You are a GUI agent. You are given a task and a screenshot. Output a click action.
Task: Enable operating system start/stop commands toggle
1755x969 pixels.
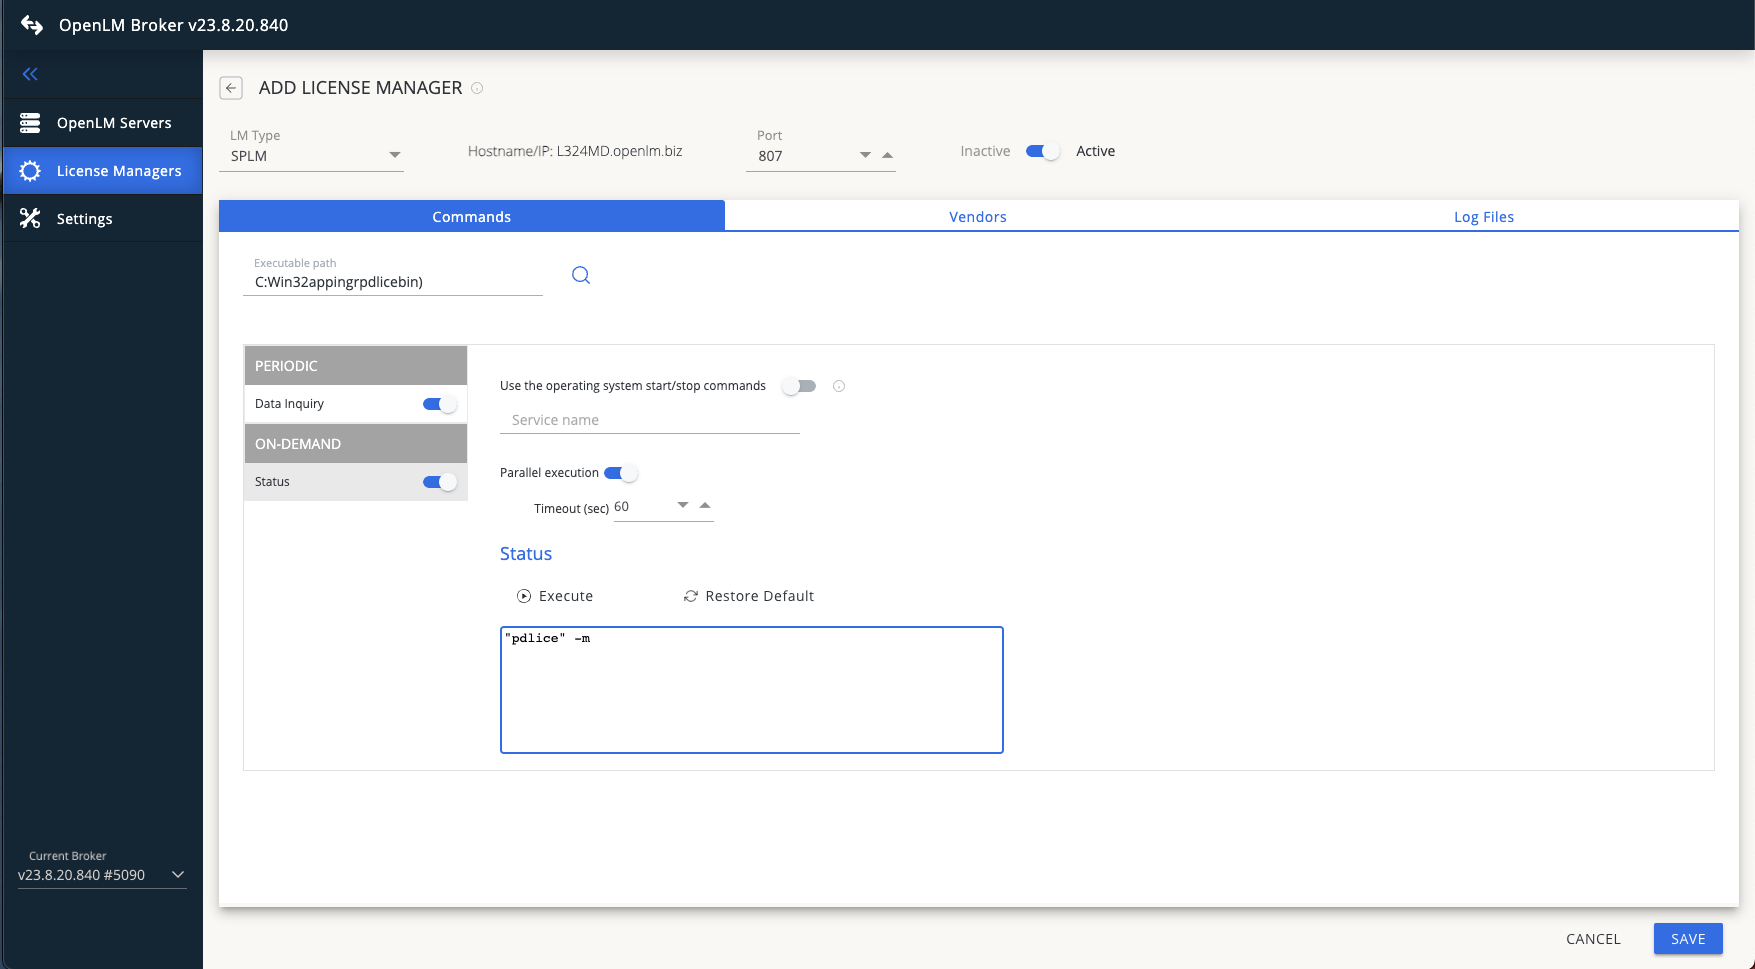point(799,386)
